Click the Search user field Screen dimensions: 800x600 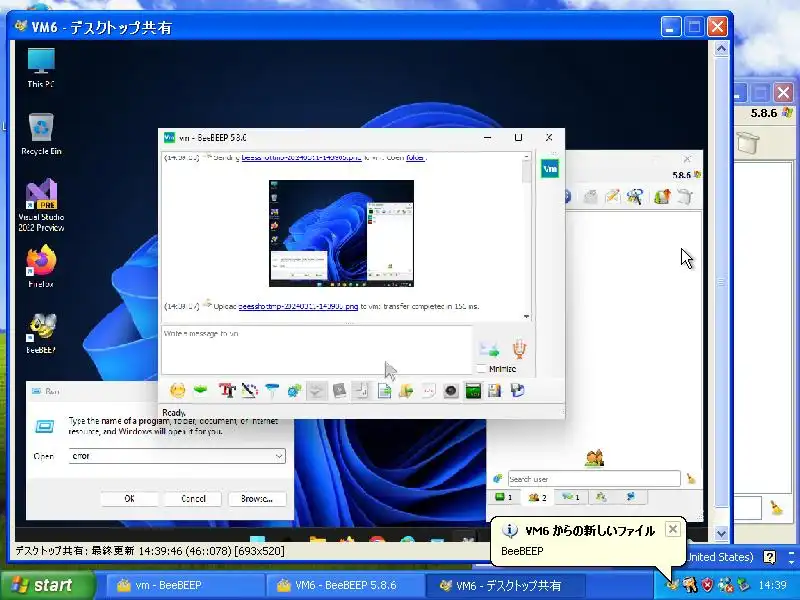coord(594,479)
